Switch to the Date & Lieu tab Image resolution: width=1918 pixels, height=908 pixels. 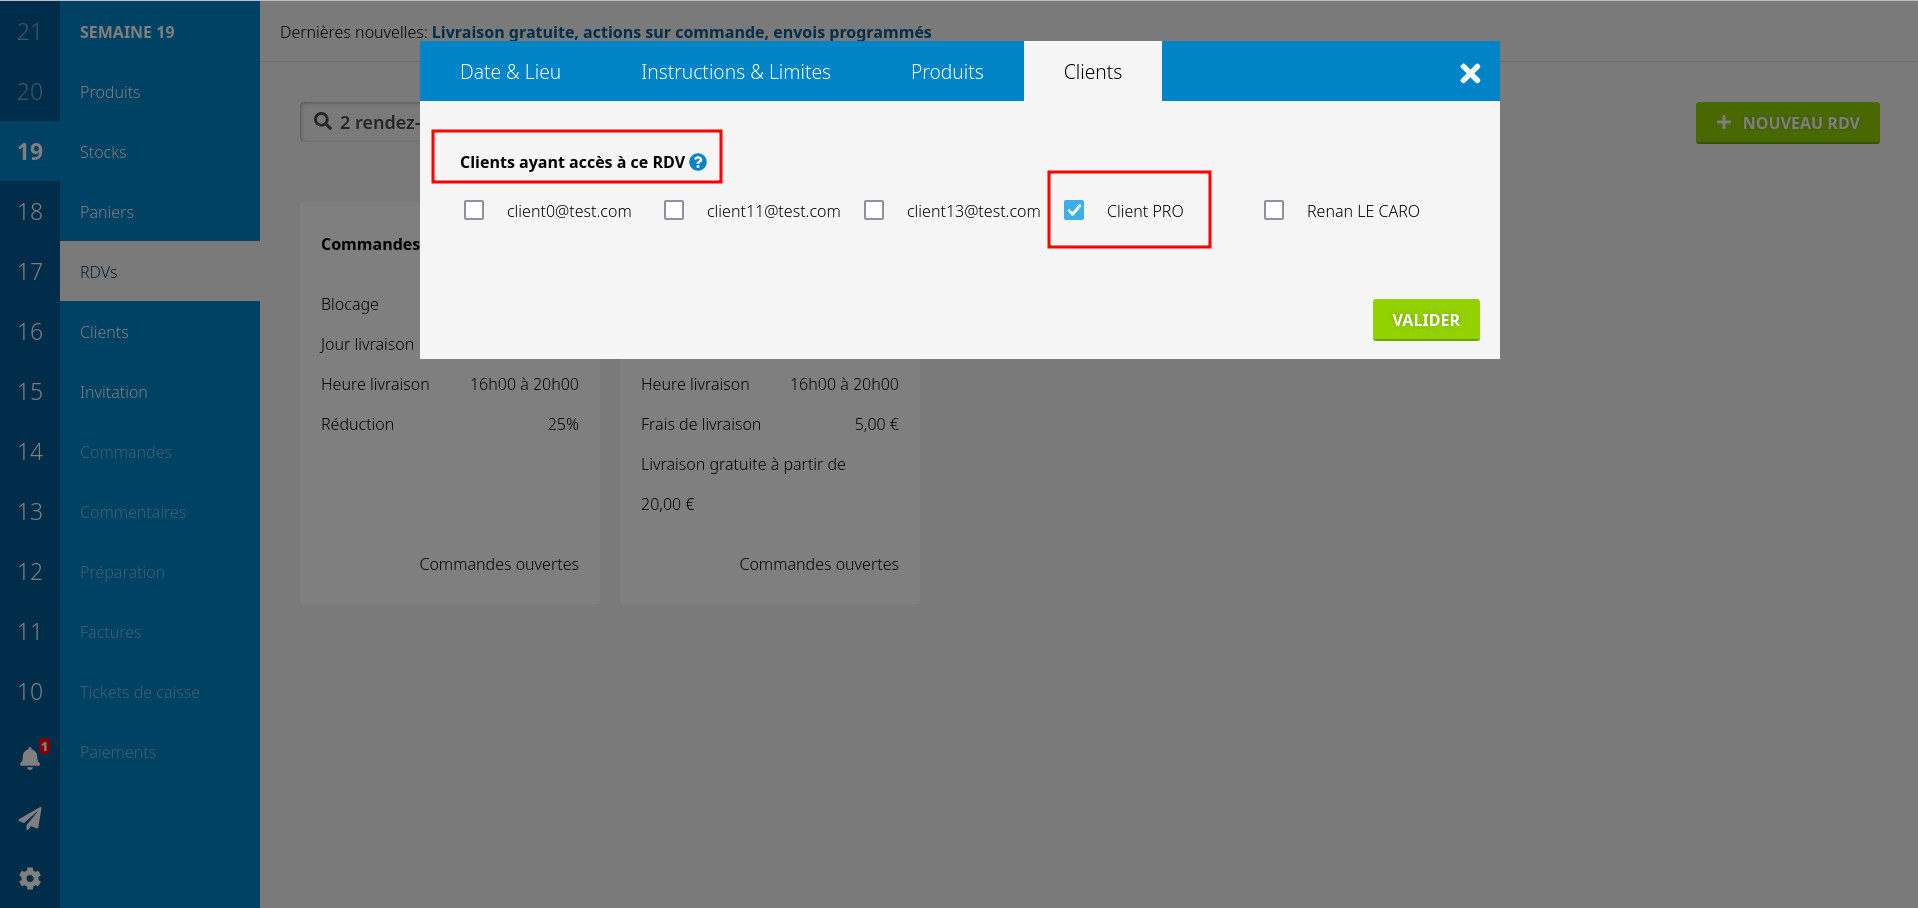coord(510,72)
